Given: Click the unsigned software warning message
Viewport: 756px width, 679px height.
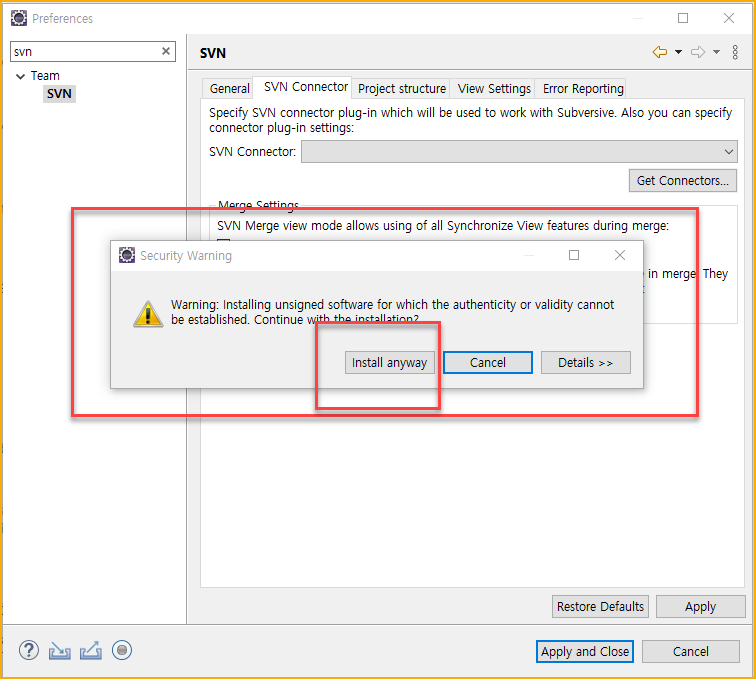Looking at the screenshot, I should [392, 312].
